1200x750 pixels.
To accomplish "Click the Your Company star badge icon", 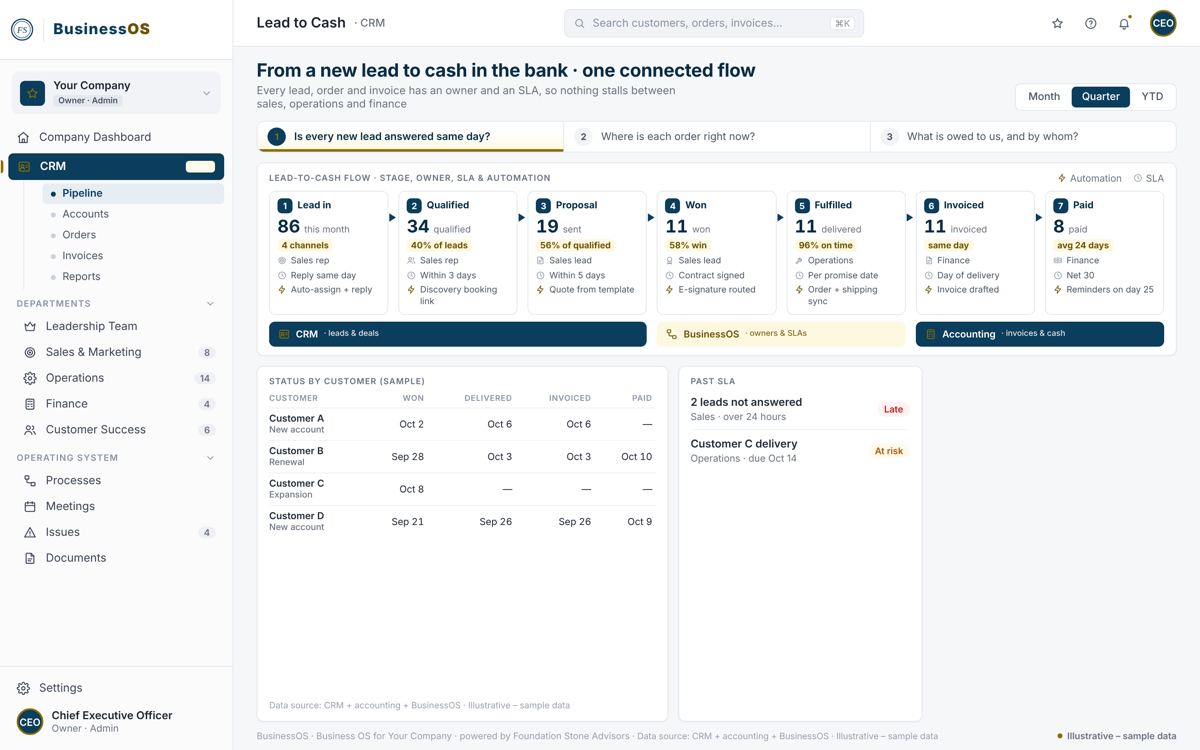I will pos(33,93).
